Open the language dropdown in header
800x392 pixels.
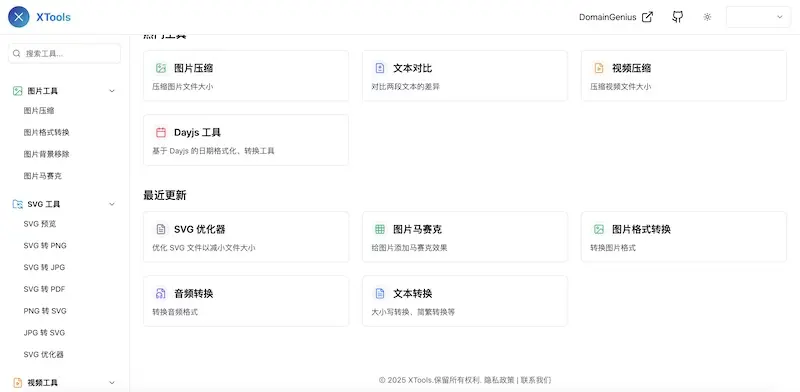[x=759, y=17]
